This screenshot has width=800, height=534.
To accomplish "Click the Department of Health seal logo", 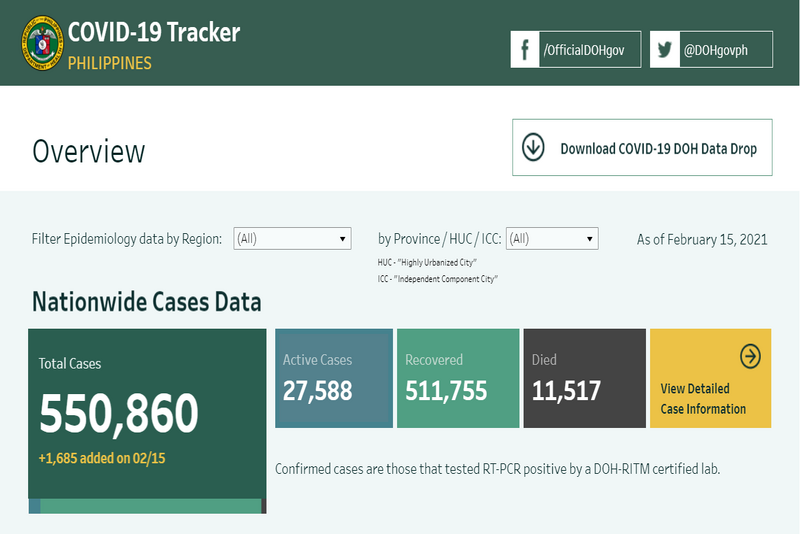I will click(42, 43).
